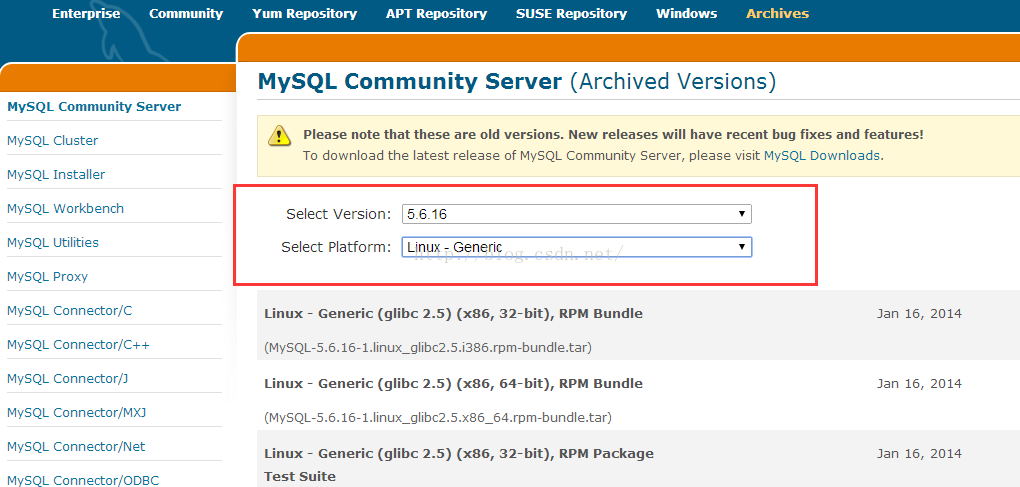
Task: Open the Select Version dropdown
Action: coord(576,214)
